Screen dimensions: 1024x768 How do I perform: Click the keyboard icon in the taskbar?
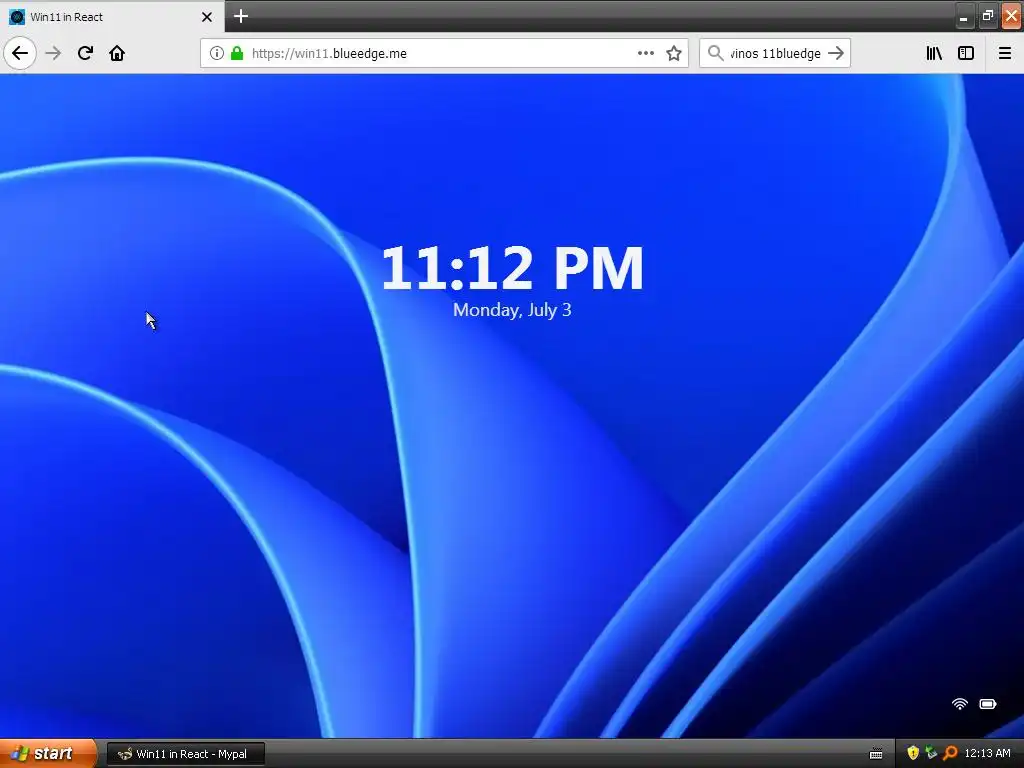[x=876, y=754]
